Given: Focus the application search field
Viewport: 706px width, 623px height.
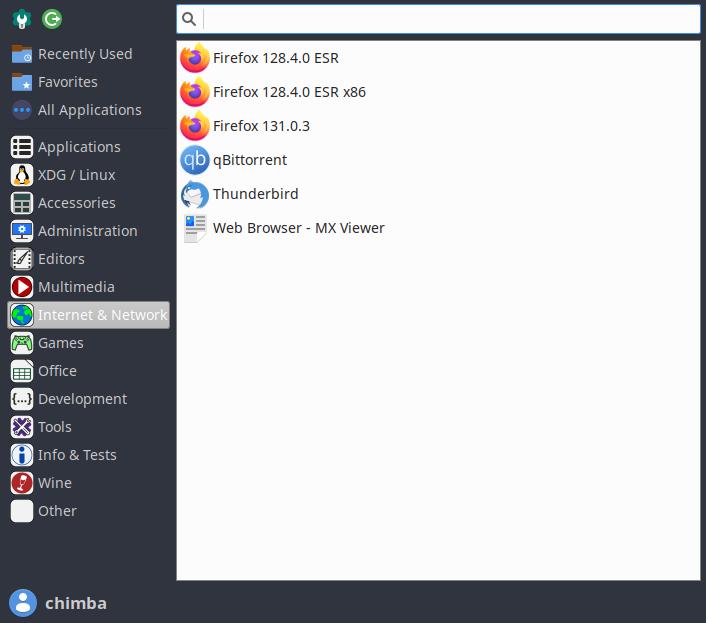Looking at the screenshot, I should point(438,19).
